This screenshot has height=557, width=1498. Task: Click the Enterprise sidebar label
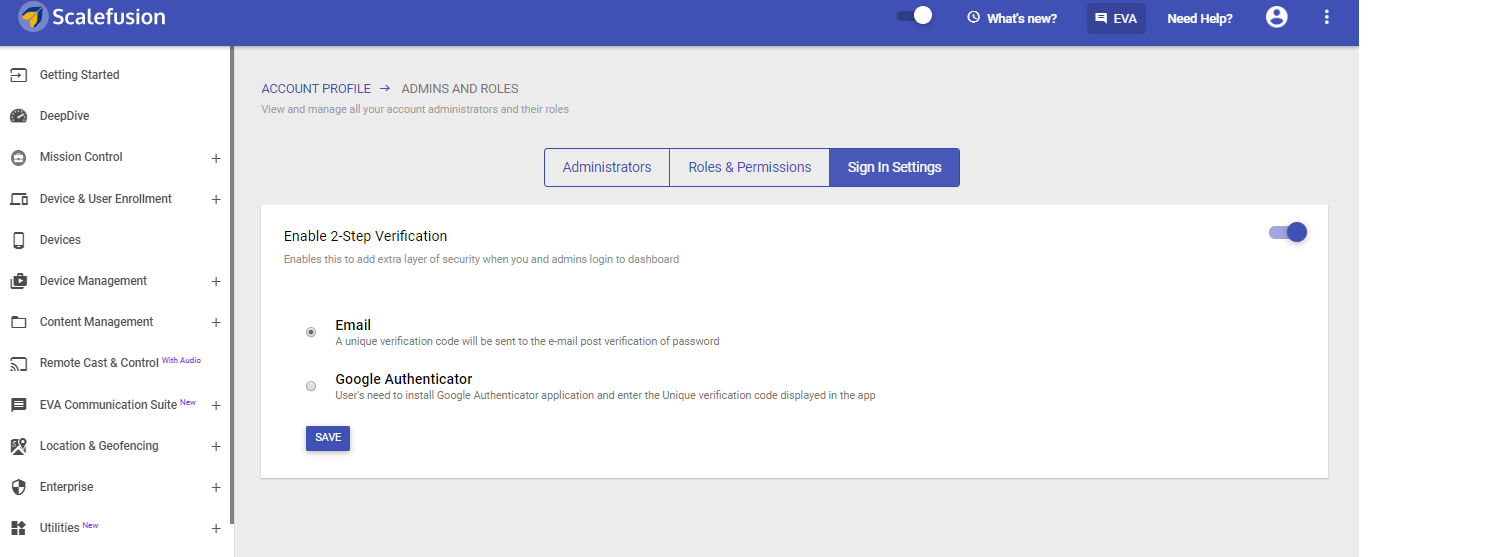tap(66, 487)
